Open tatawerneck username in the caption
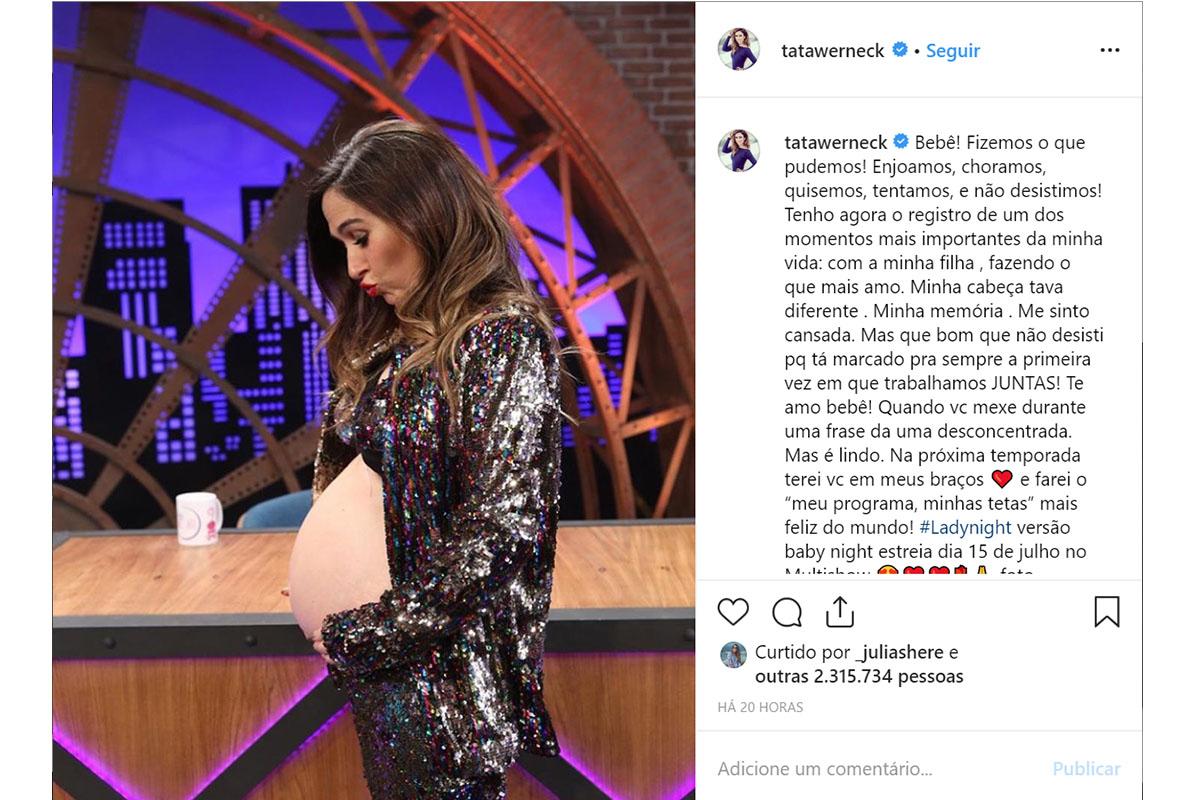The width and height of the screenshot is (1200, 800). (x=833, y=142)
